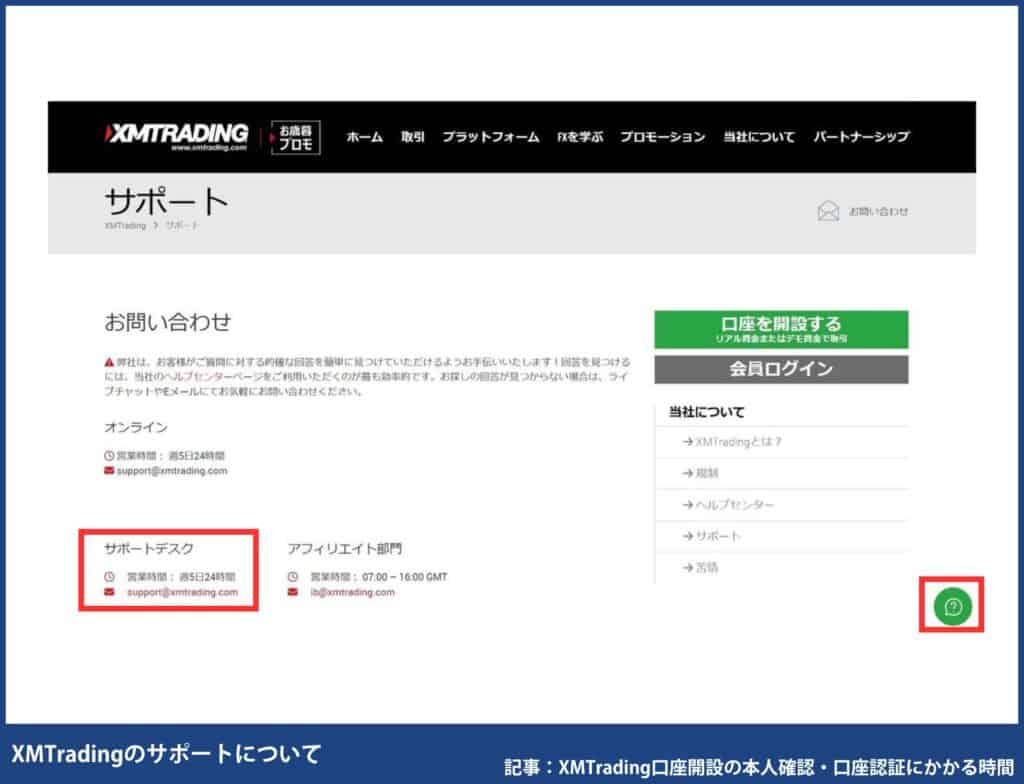The image size is (1024, 784).
Task: Open the 当社について menu
Action: pyautogui.click(x=759, y=137)
